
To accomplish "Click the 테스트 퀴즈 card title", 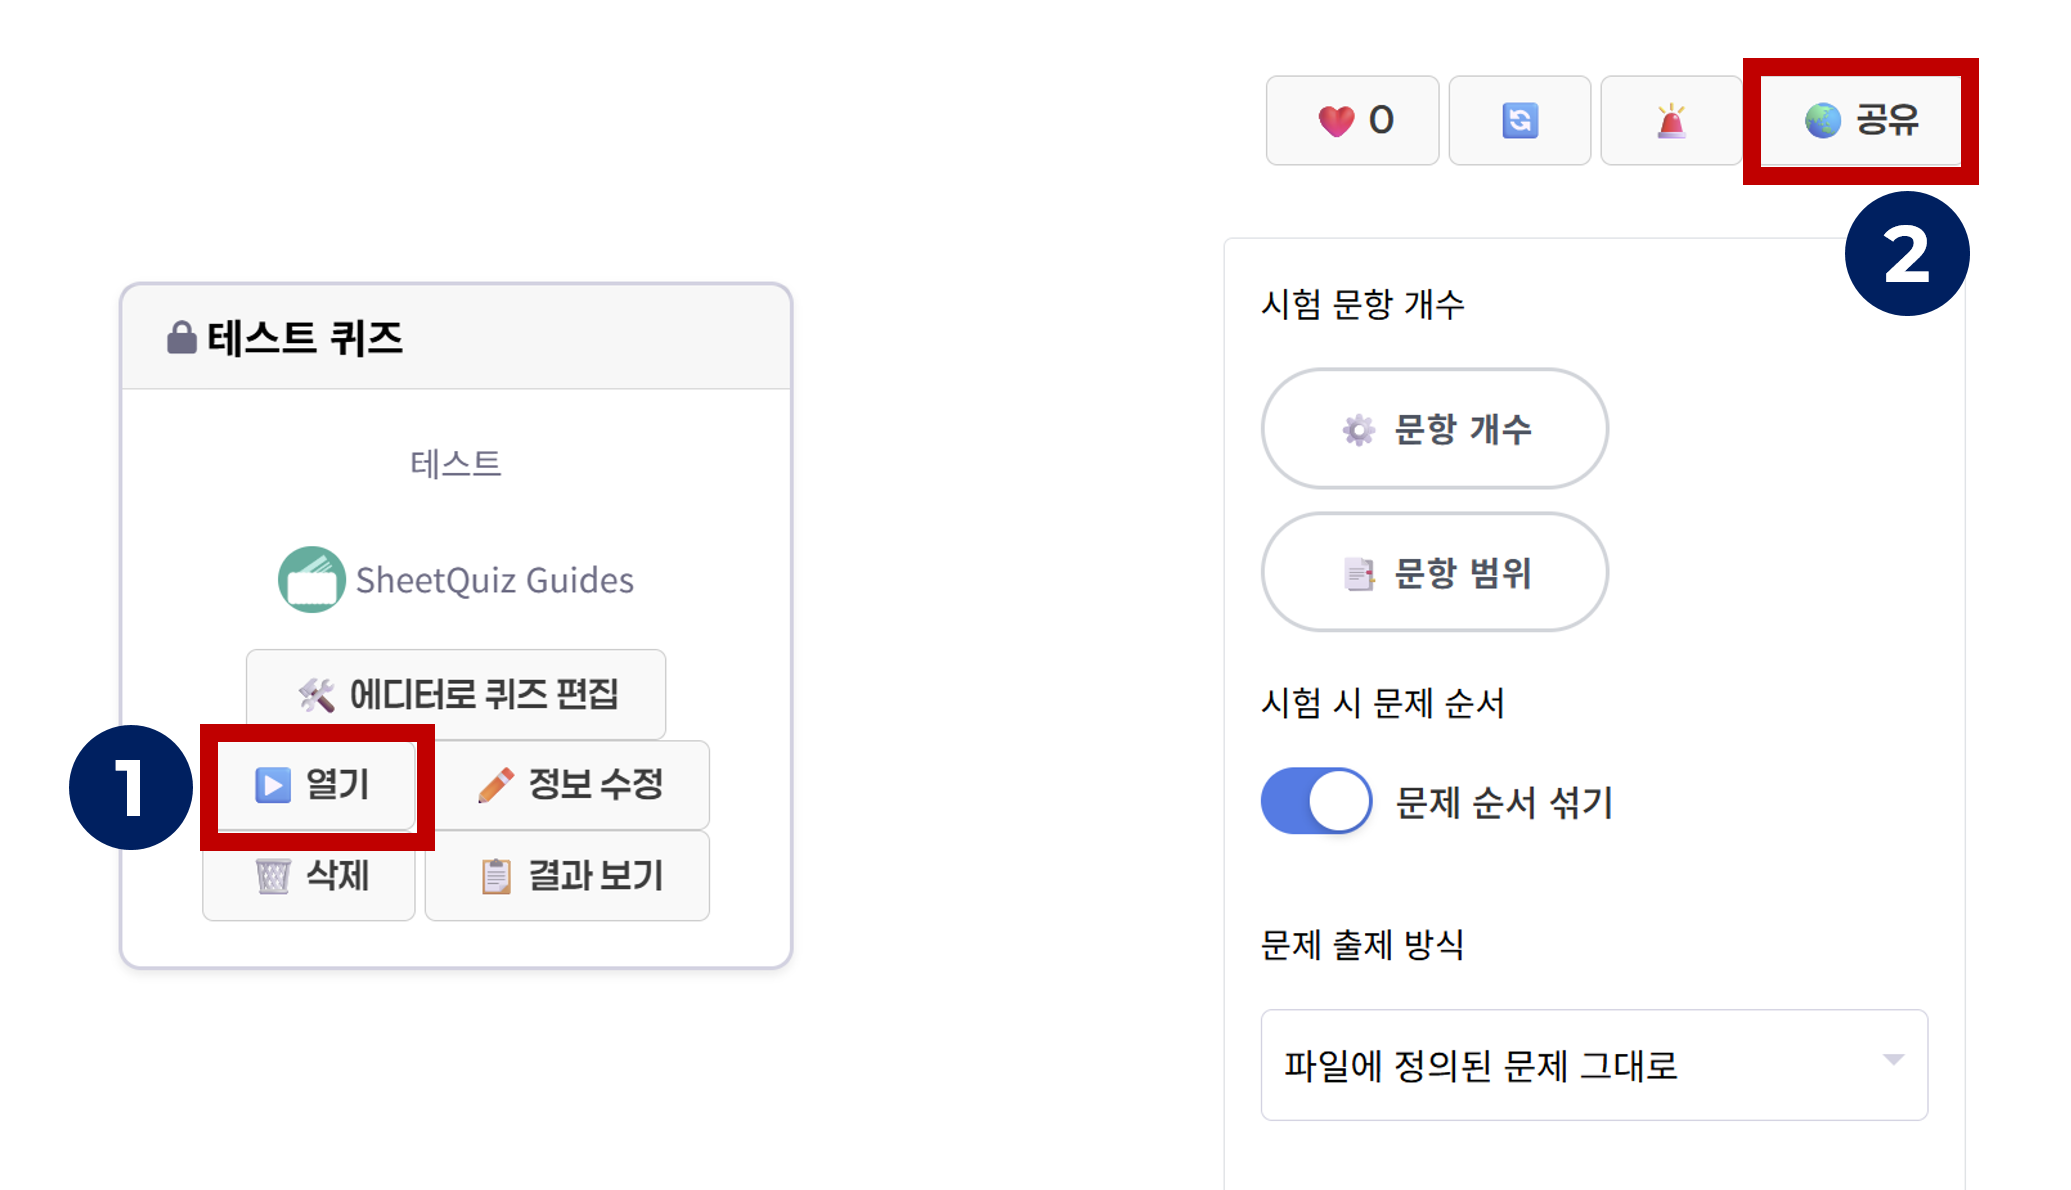I will [305, 338].
